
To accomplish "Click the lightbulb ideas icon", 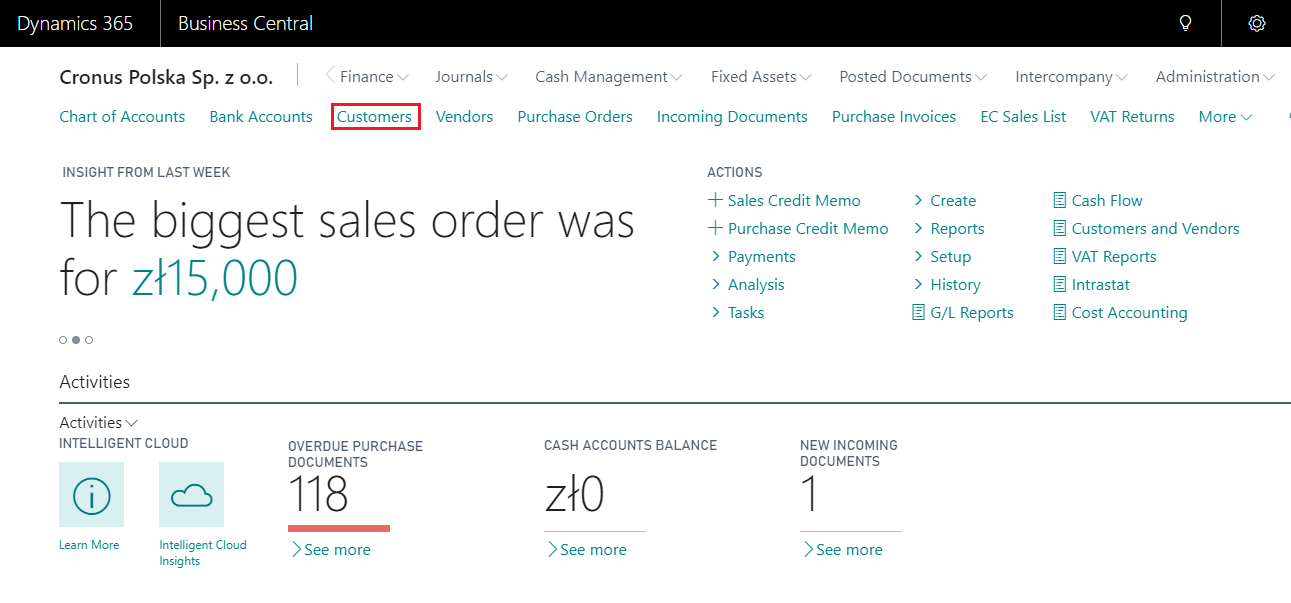I will (x=1186, y=23).
